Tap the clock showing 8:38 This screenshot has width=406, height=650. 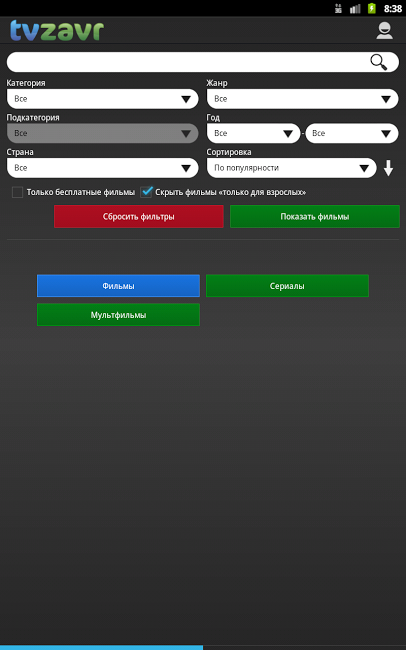[392, 8]
